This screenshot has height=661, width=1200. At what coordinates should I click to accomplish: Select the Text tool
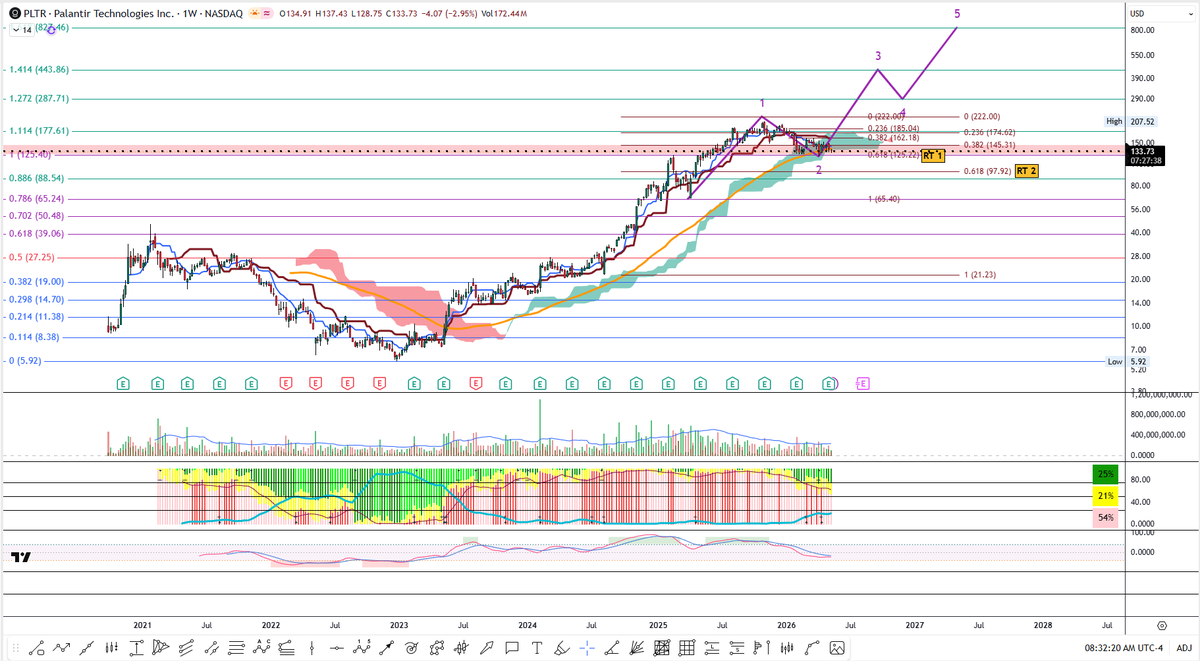tap(537, 648)
